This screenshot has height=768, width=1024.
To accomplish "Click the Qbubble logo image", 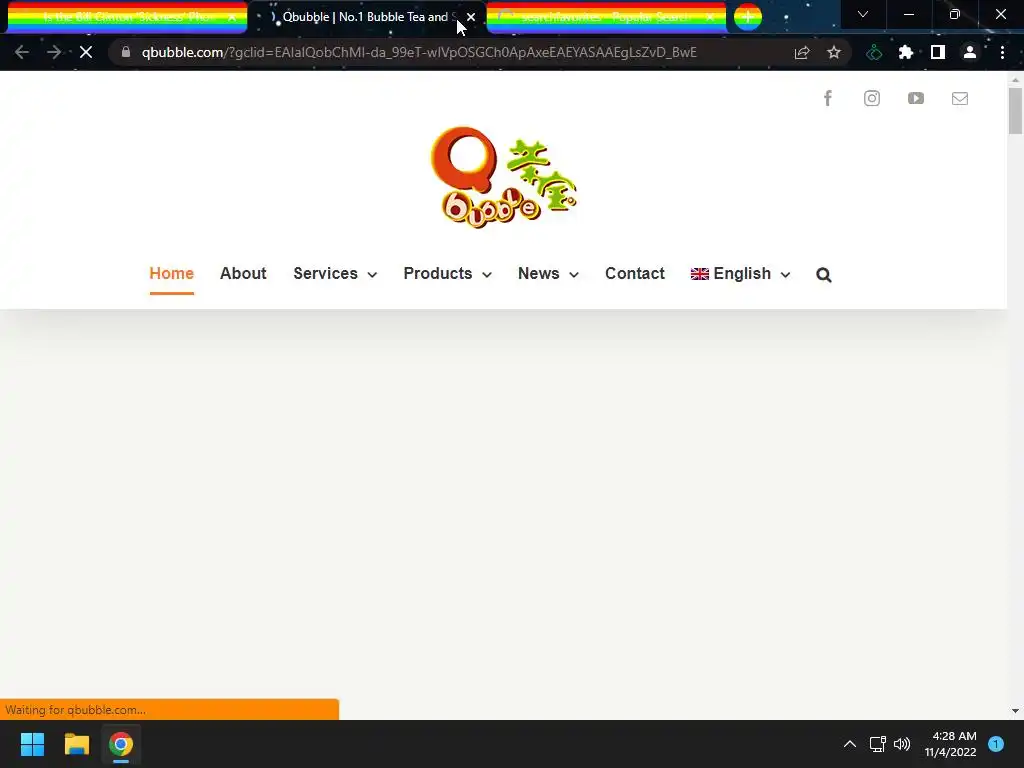I will point(503,177).
